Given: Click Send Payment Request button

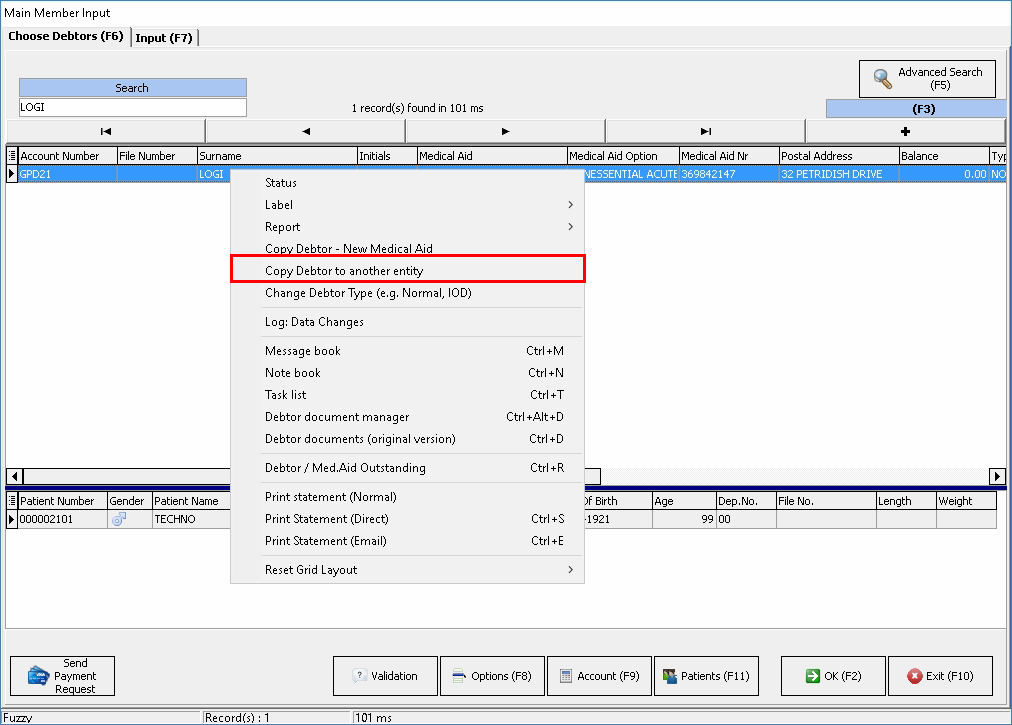Looking at the screenshot, I should click(63, 676).
